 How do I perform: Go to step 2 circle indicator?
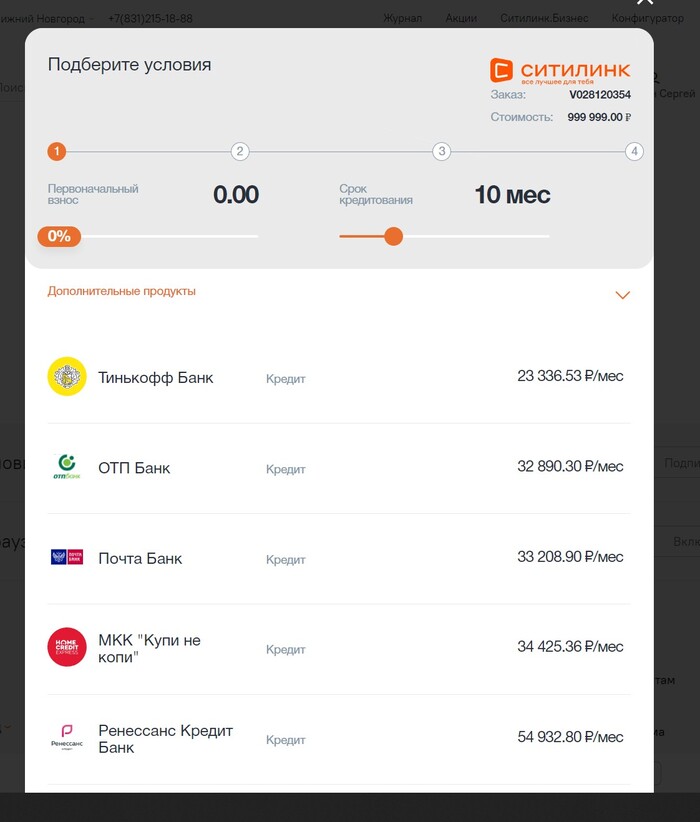240,152
